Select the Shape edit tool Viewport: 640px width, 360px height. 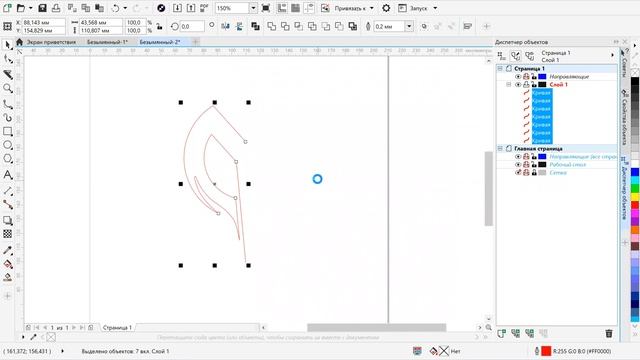point(7,60)
